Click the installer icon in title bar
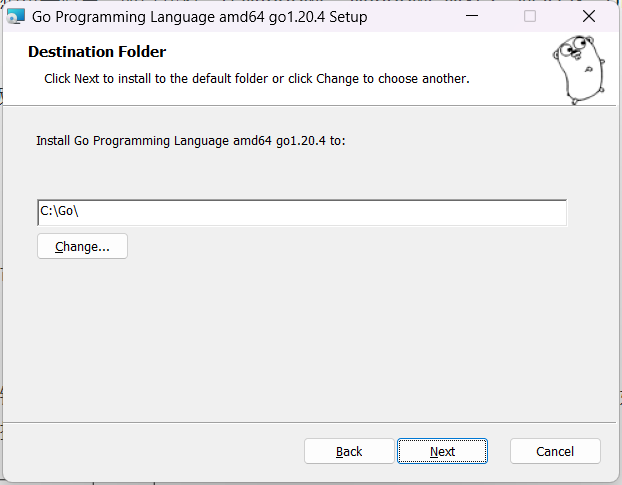 pyautogui.click(x=16, y=17)
